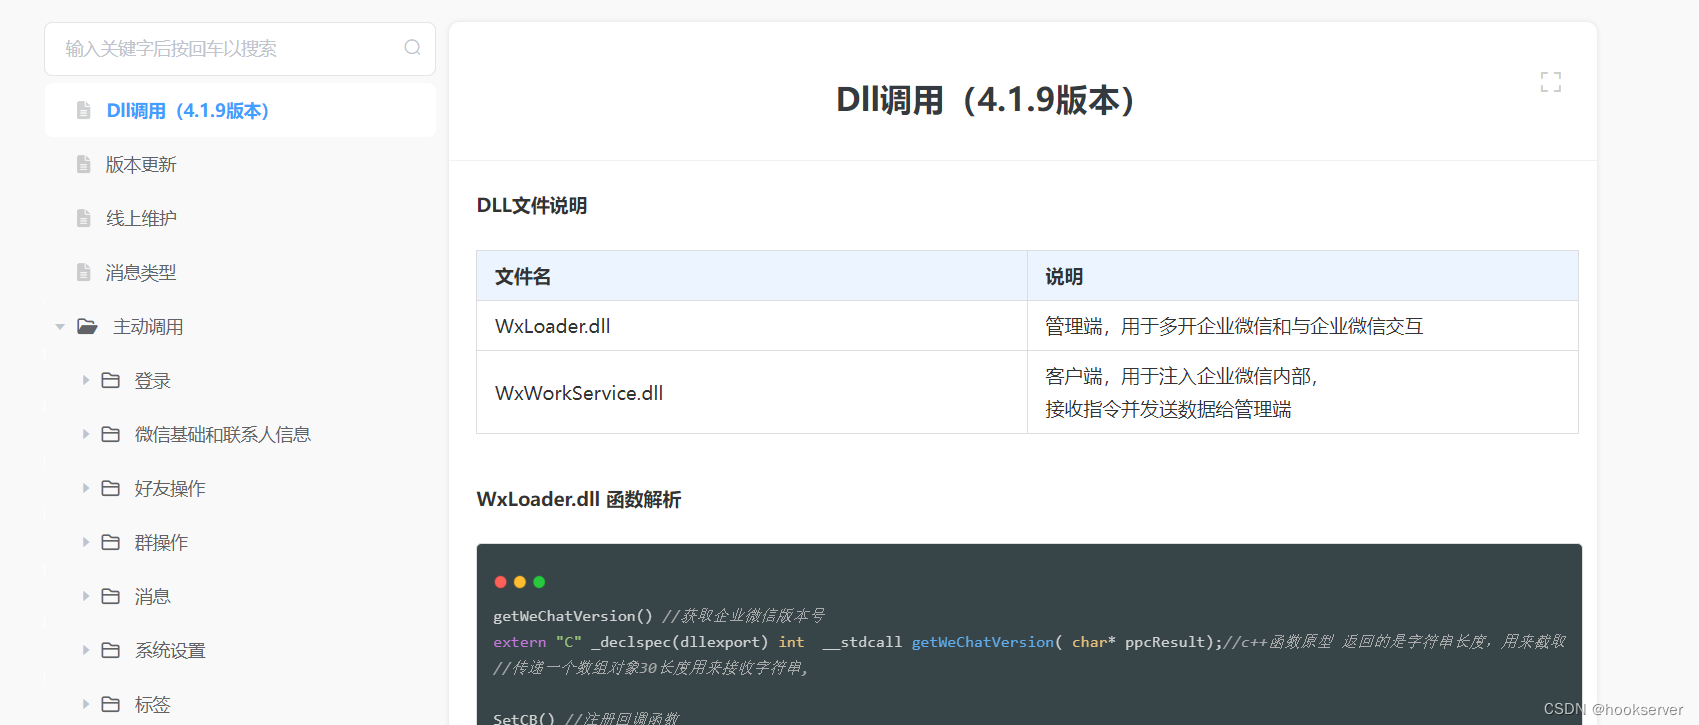Click the open folder icon beside 主动调用
The height and width of the screenshot is (725, 1699).
88,326
